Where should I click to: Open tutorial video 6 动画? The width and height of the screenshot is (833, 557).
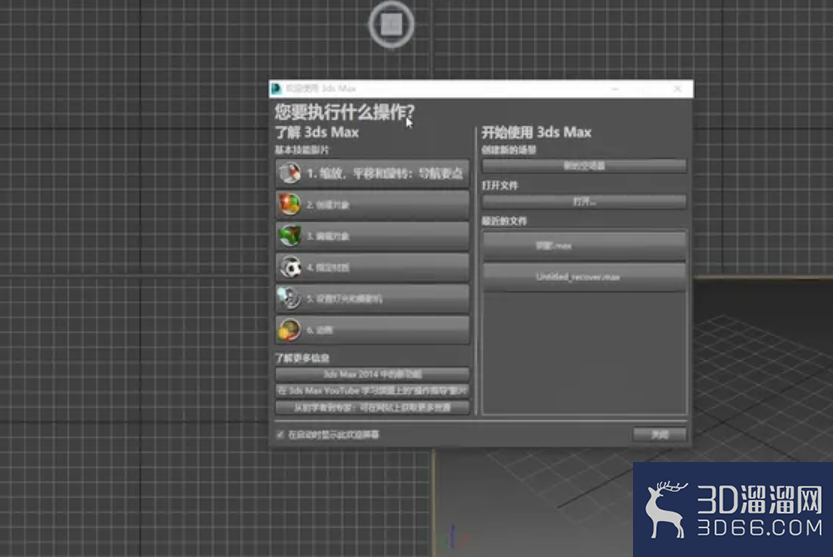tap(372, 330)
